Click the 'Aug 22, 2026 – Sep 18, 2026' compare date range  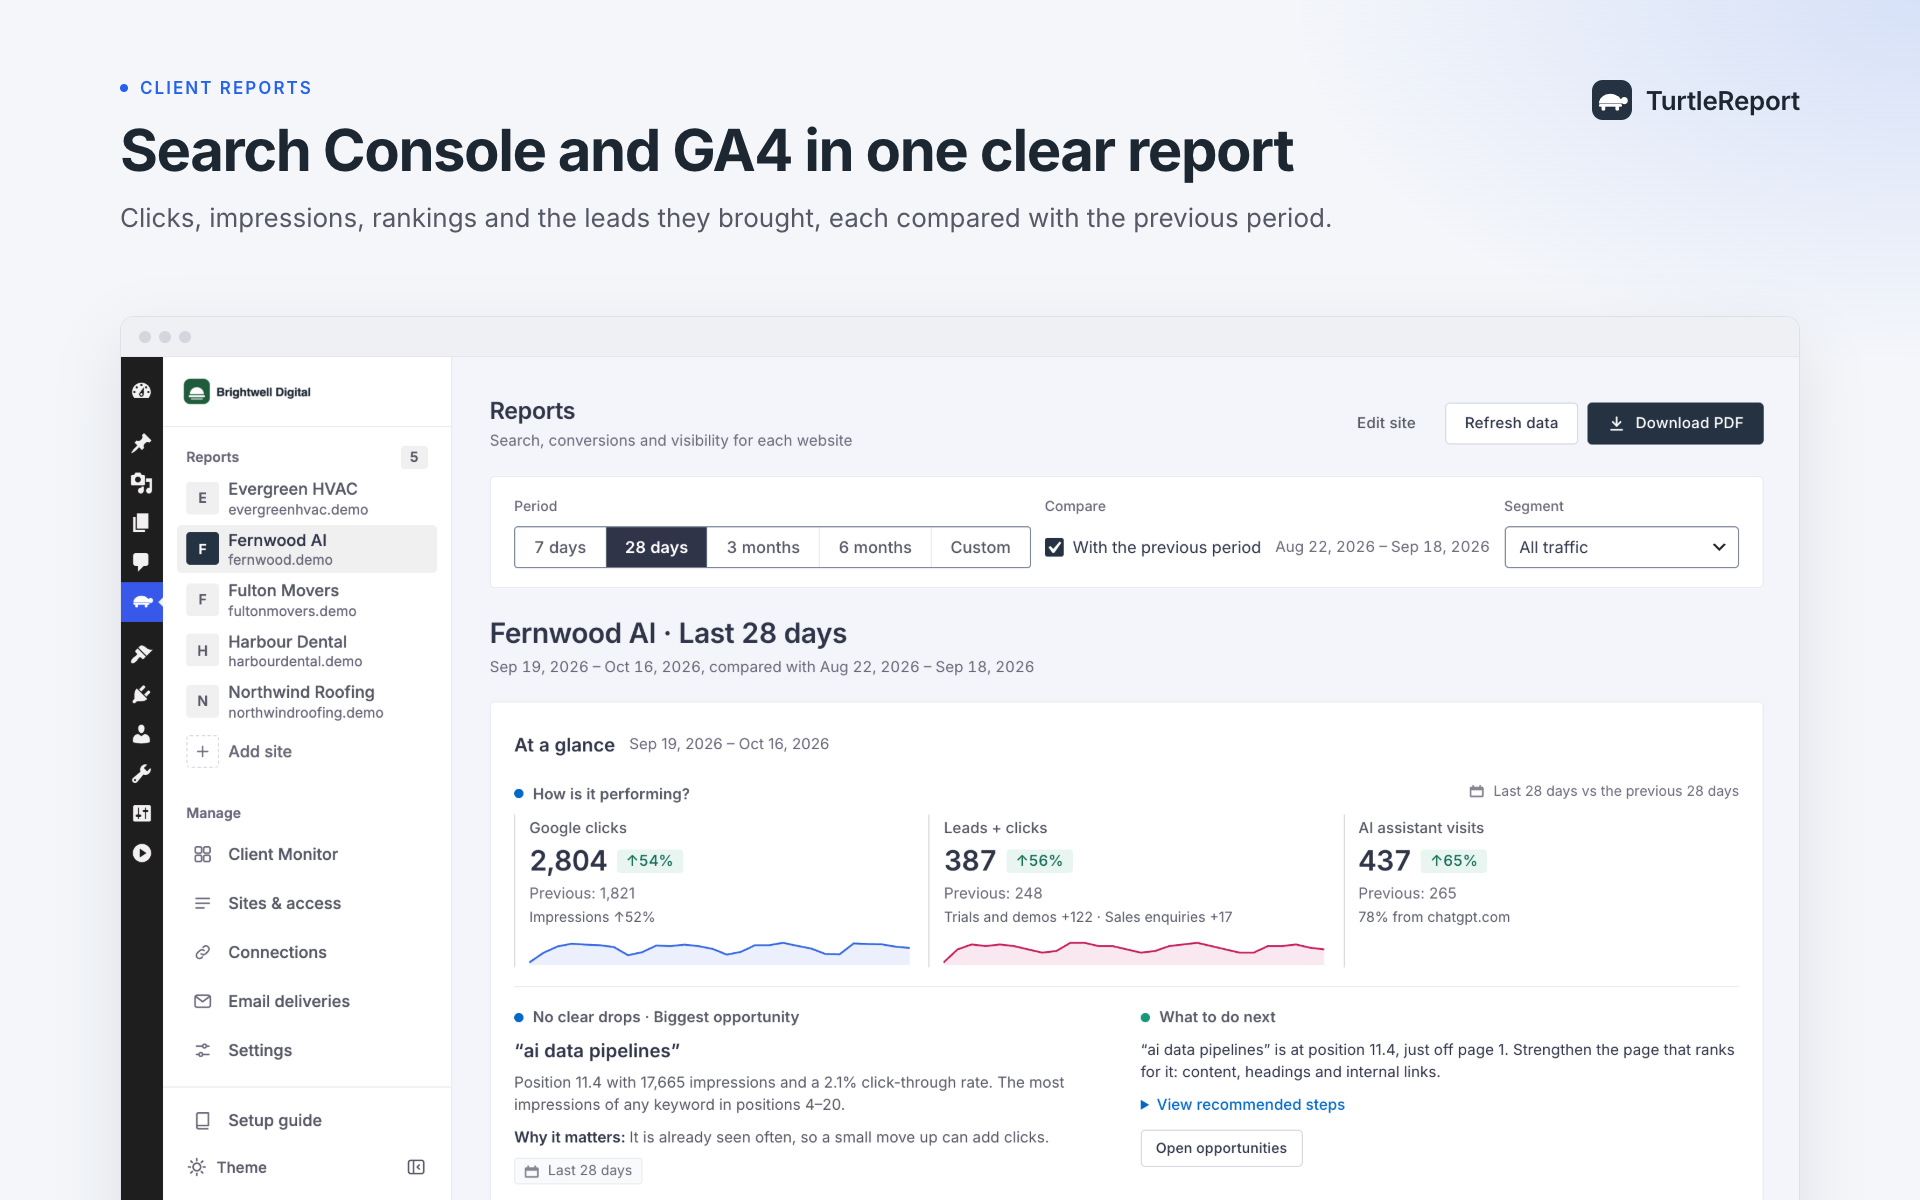point(1382,546)
